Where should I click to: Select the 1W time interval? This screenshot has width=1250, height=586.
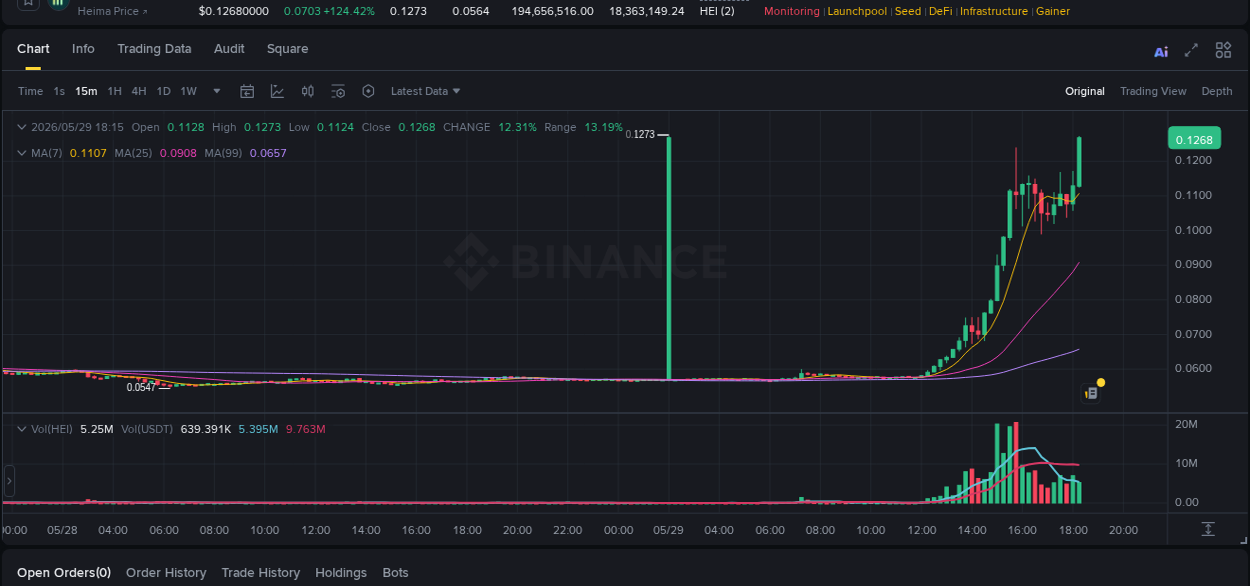(189, 91)
